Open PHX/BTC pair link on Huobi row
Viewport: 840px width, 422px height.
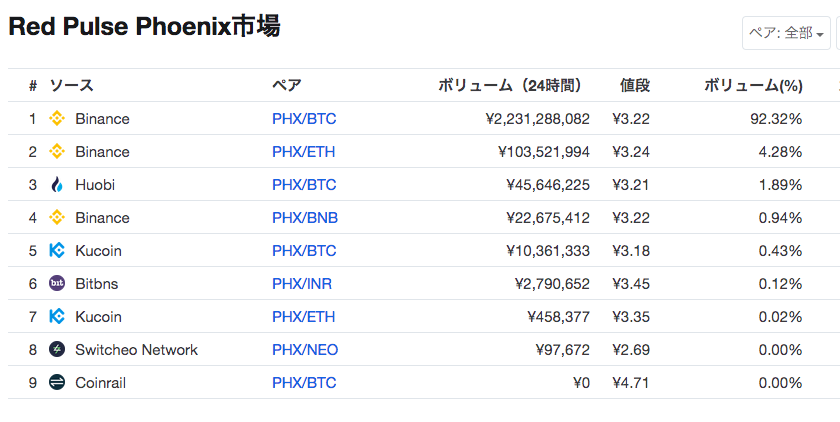click(304, 185)
